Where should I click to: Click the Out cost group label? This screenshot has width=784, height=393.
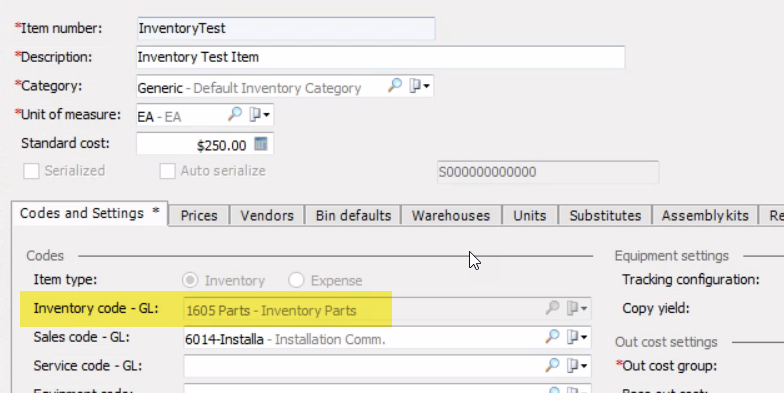tap(666, 366)
